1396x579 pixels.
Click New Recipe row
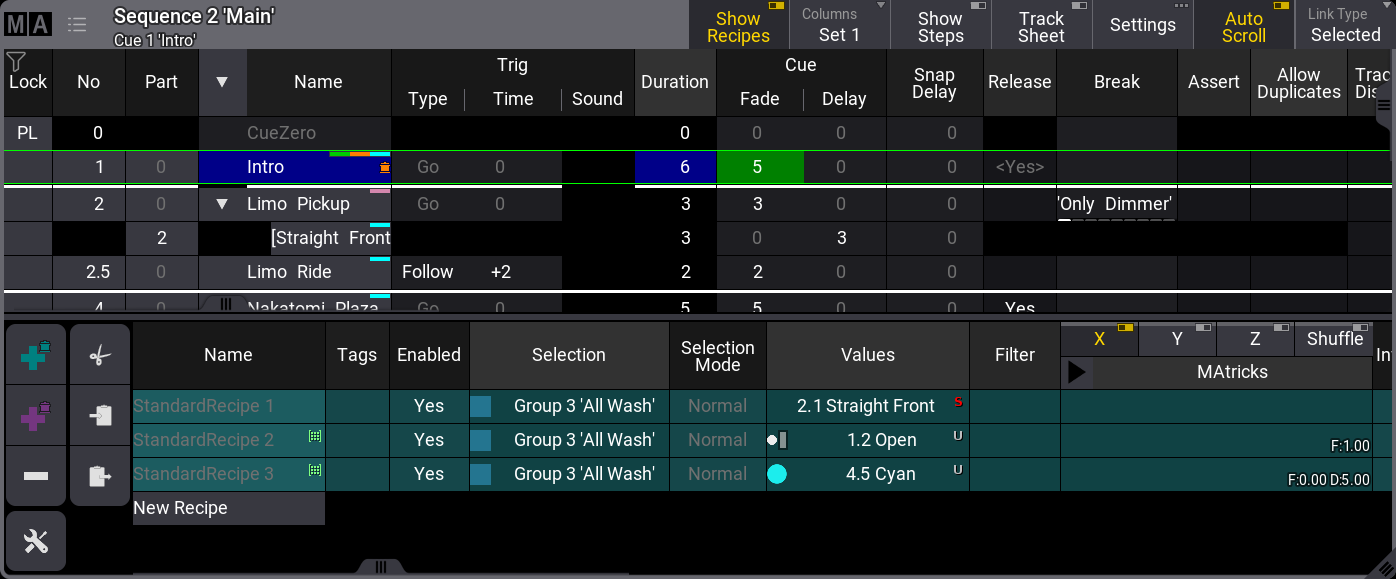[x=229, y=508]
